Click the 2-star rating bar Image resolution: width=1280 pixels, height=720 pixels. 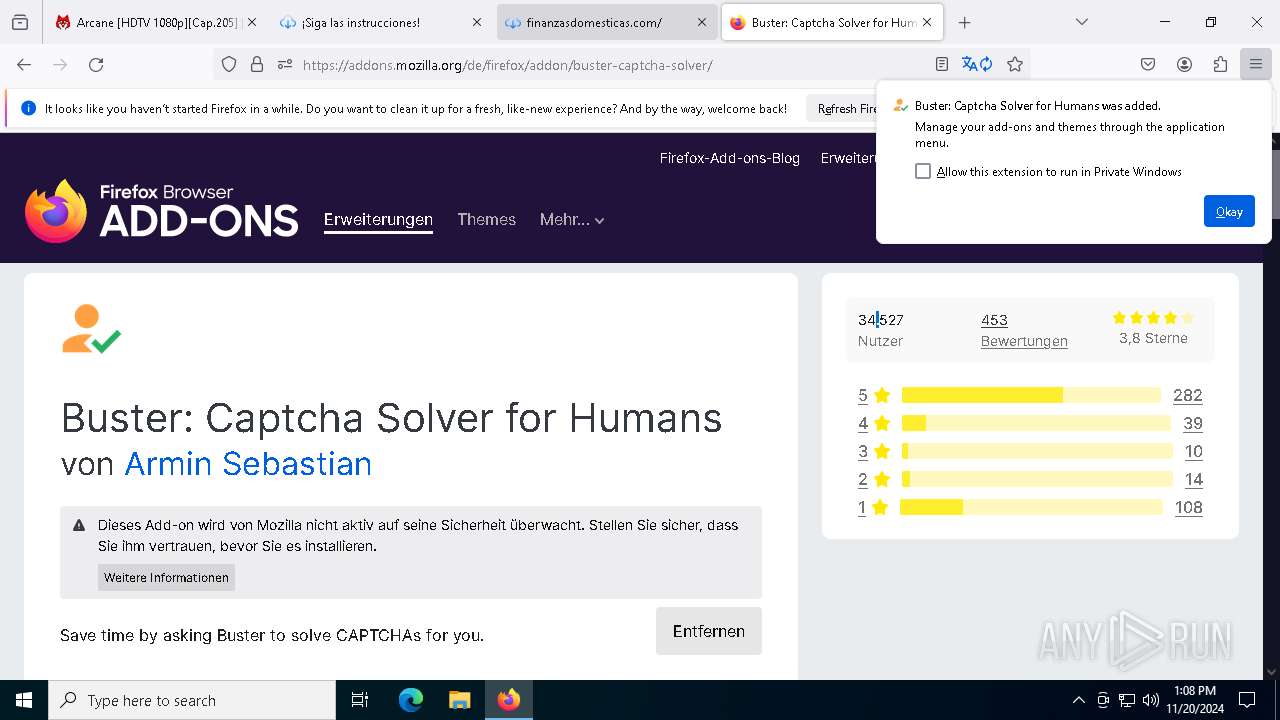click(1037, 479)
